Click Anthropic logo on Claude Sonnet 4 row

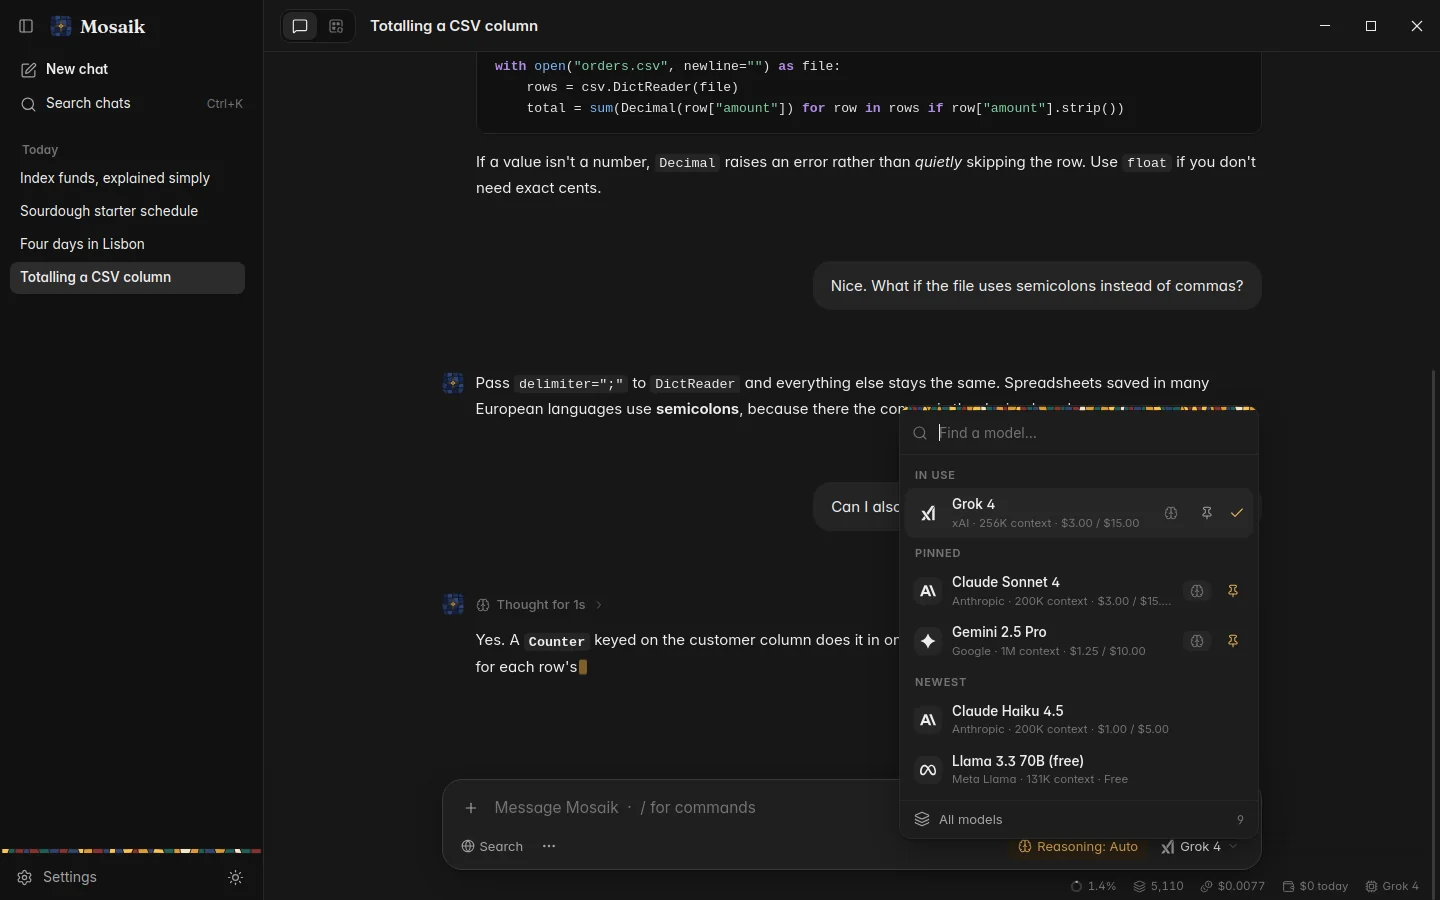[x=928, y=591]
